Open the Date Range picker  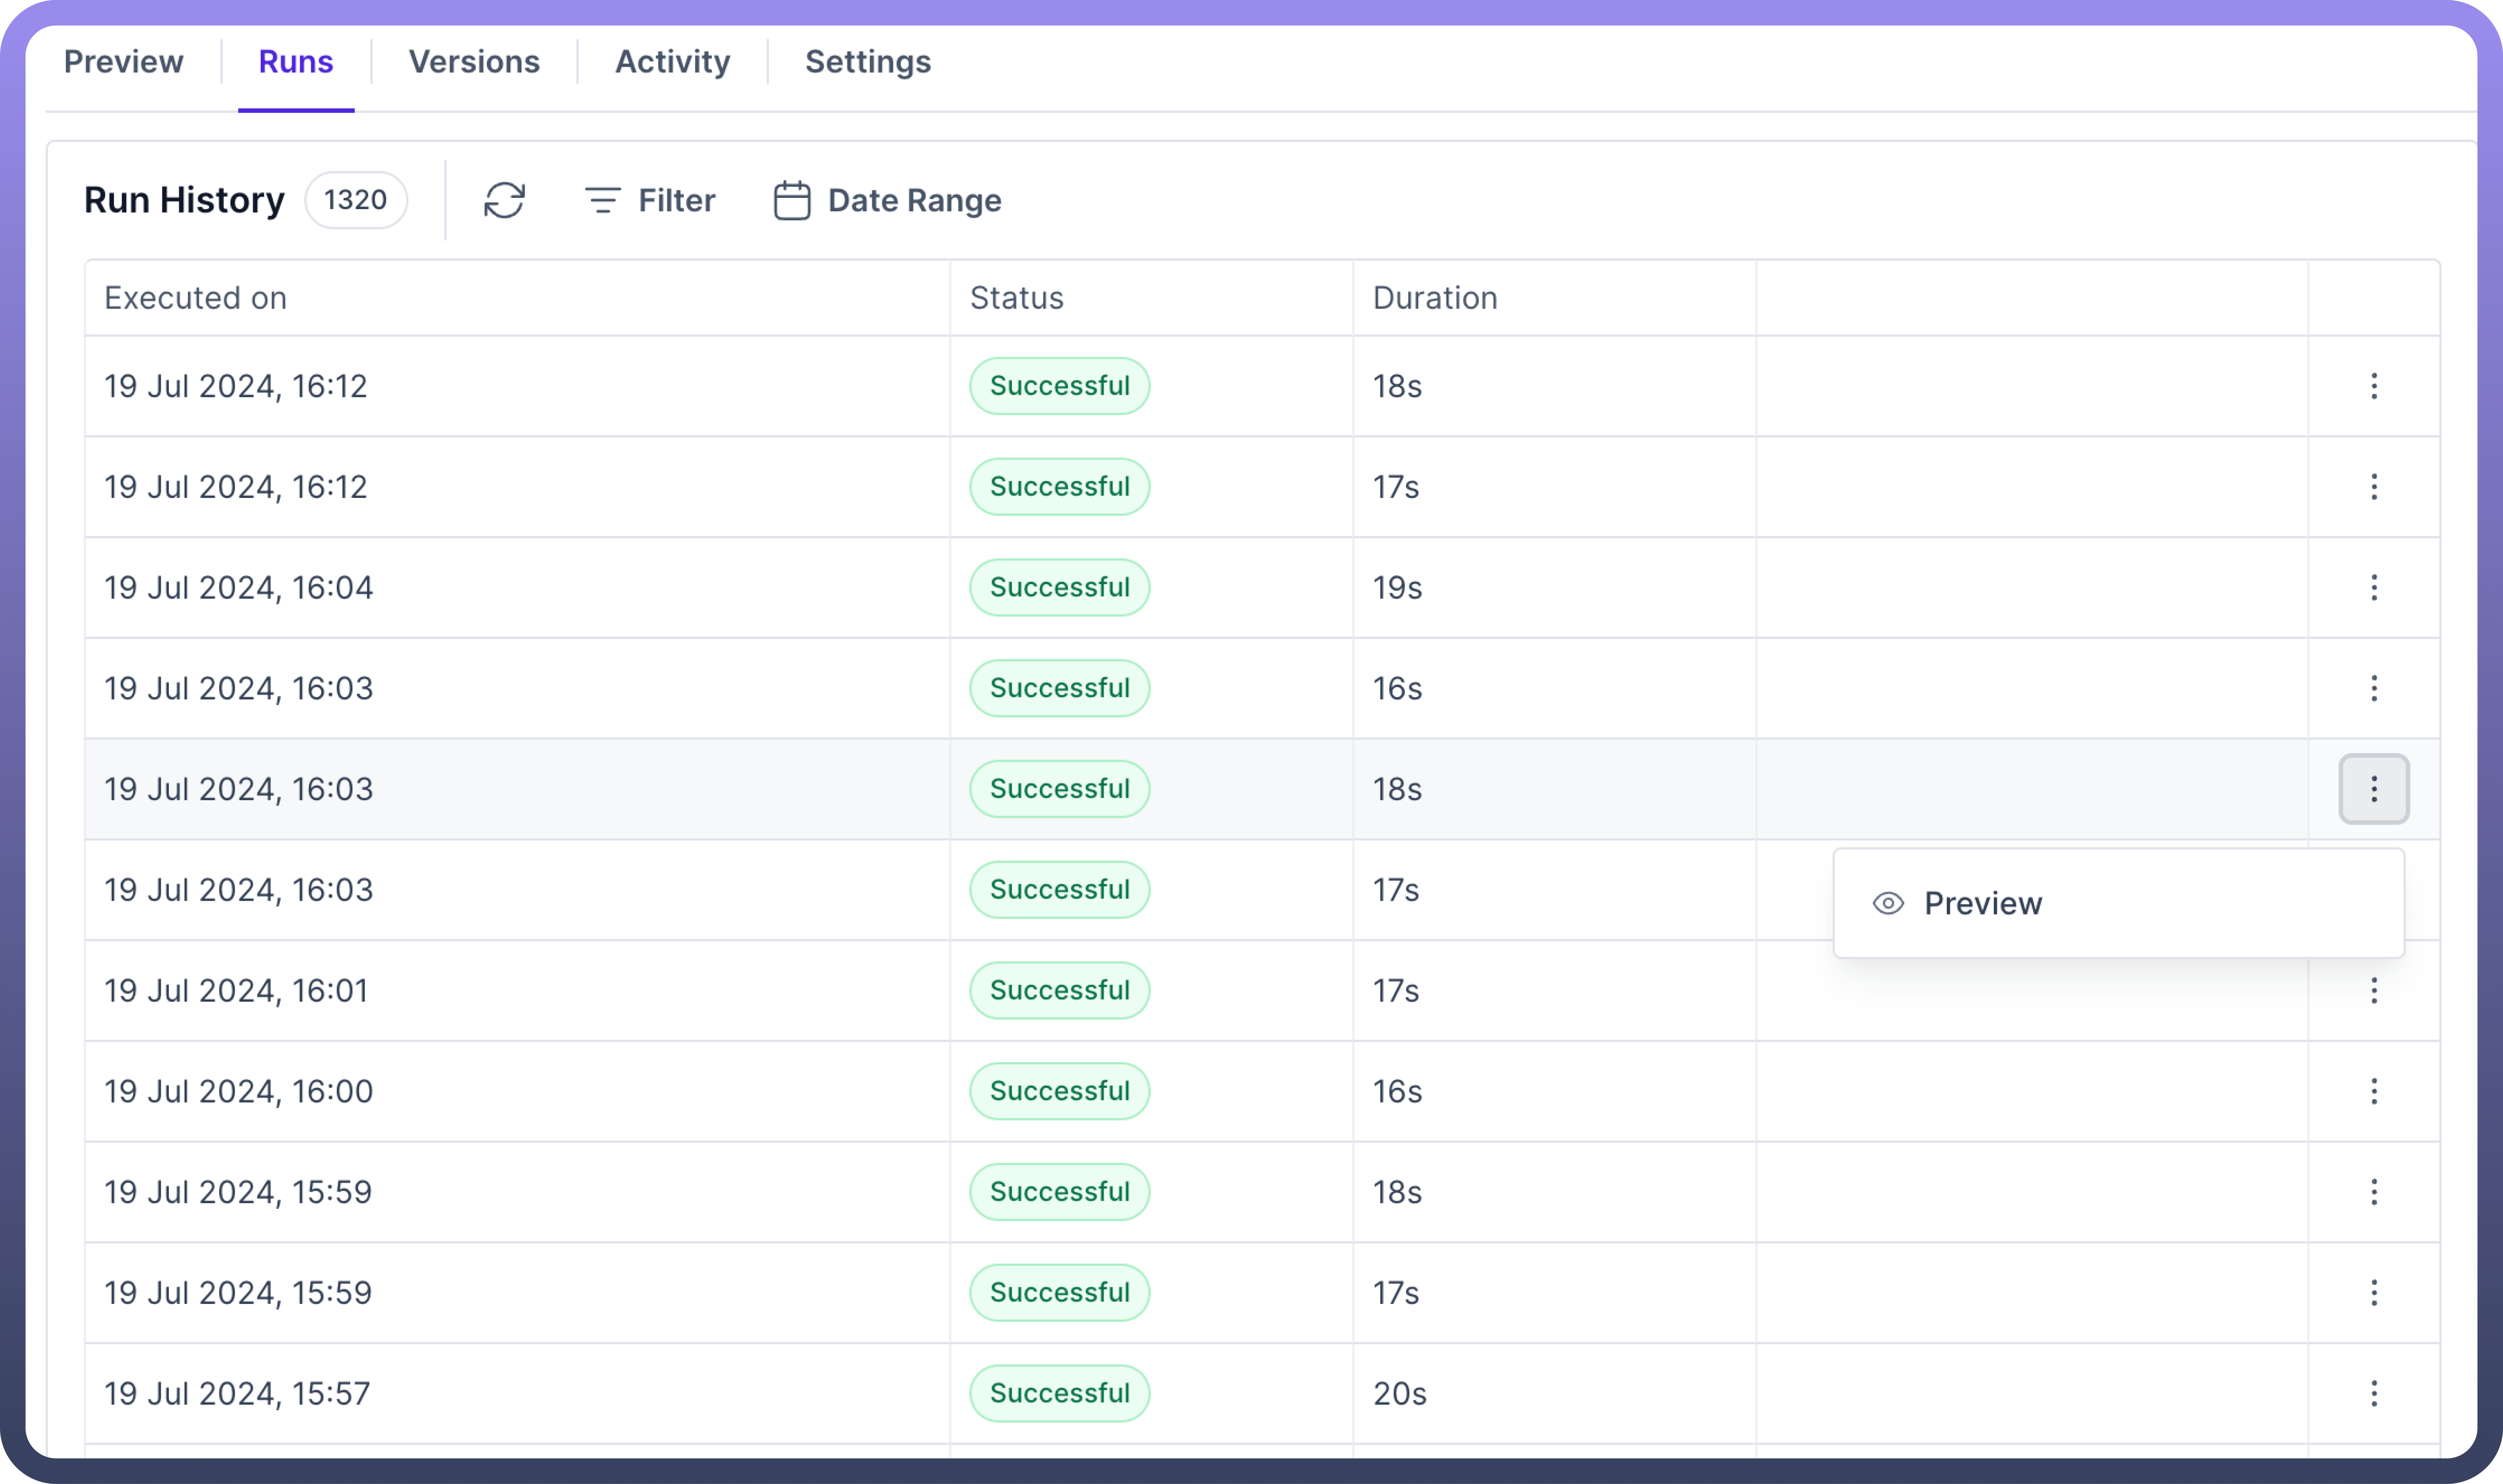(887, 200)
